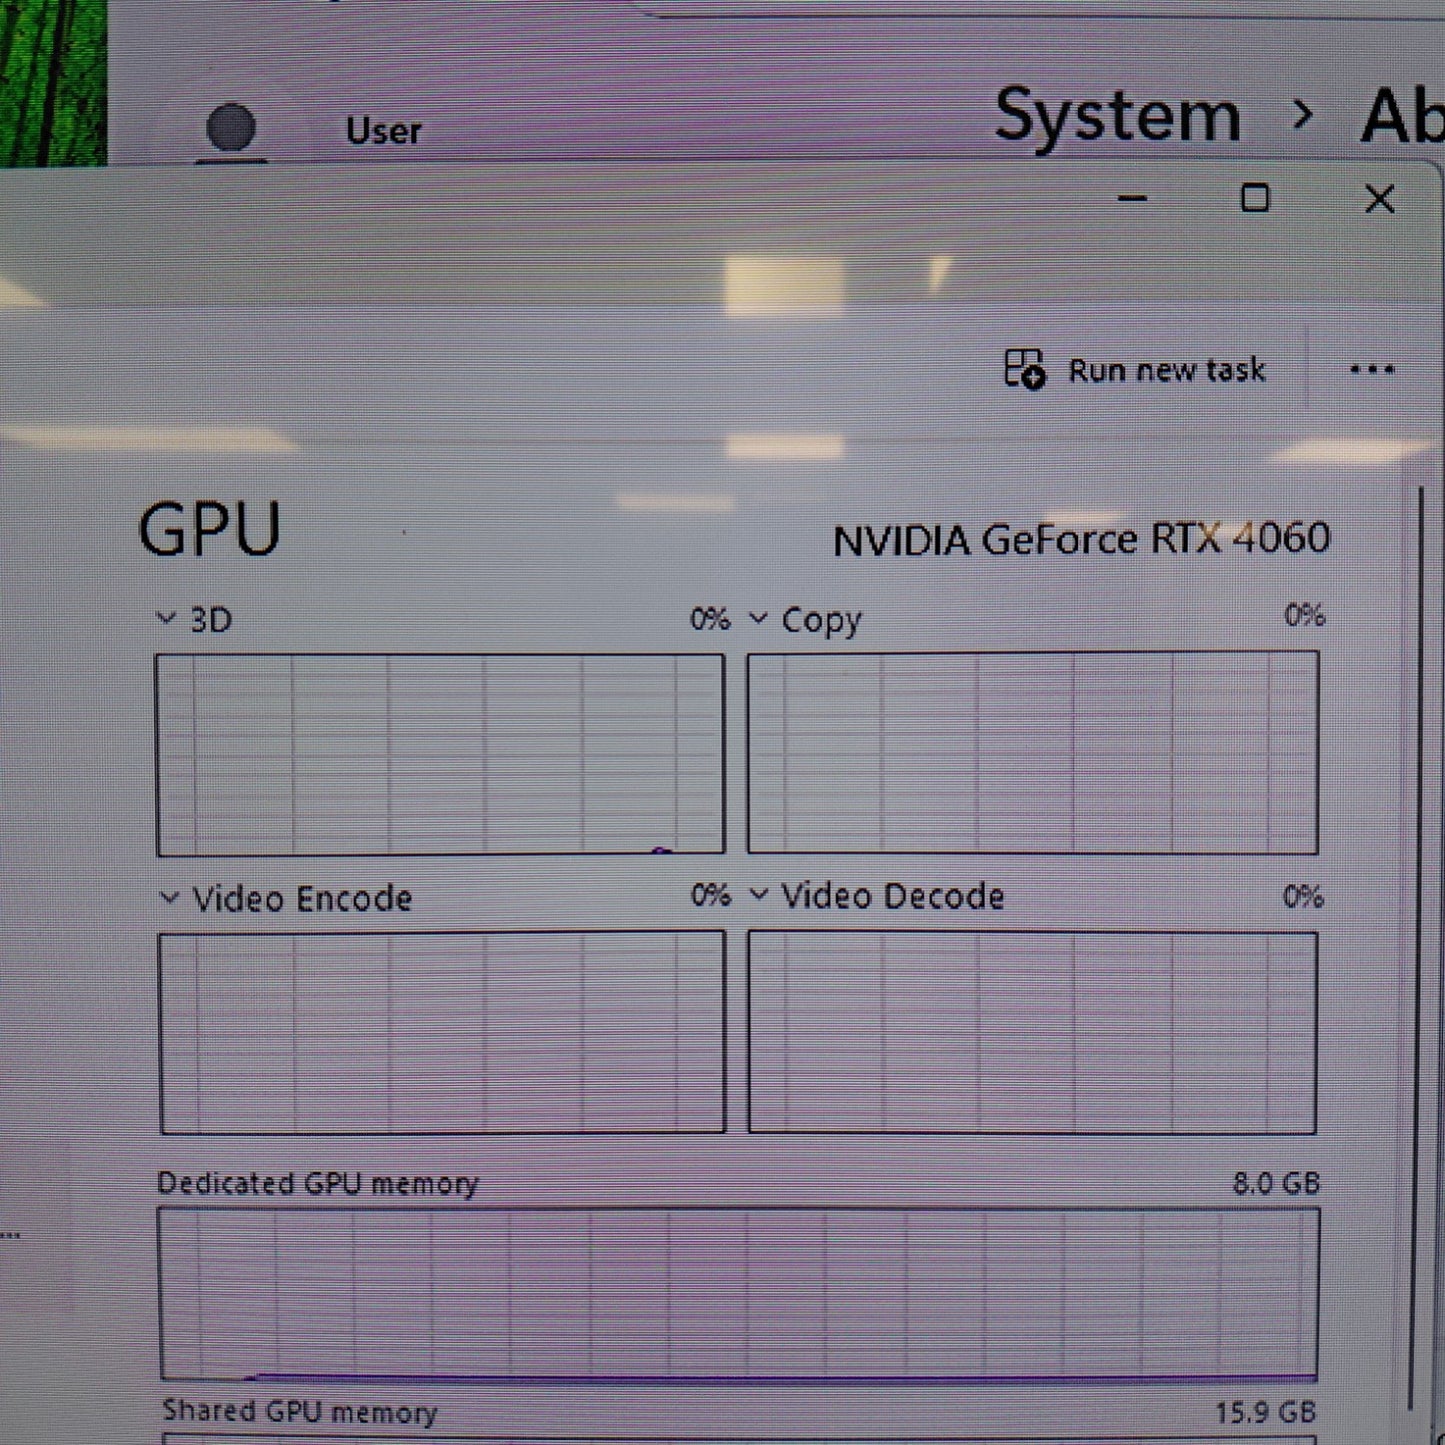1445x1445 pixels.
Task: Open the Video Encode engine dropdown chevron
Action: (169, 898)
